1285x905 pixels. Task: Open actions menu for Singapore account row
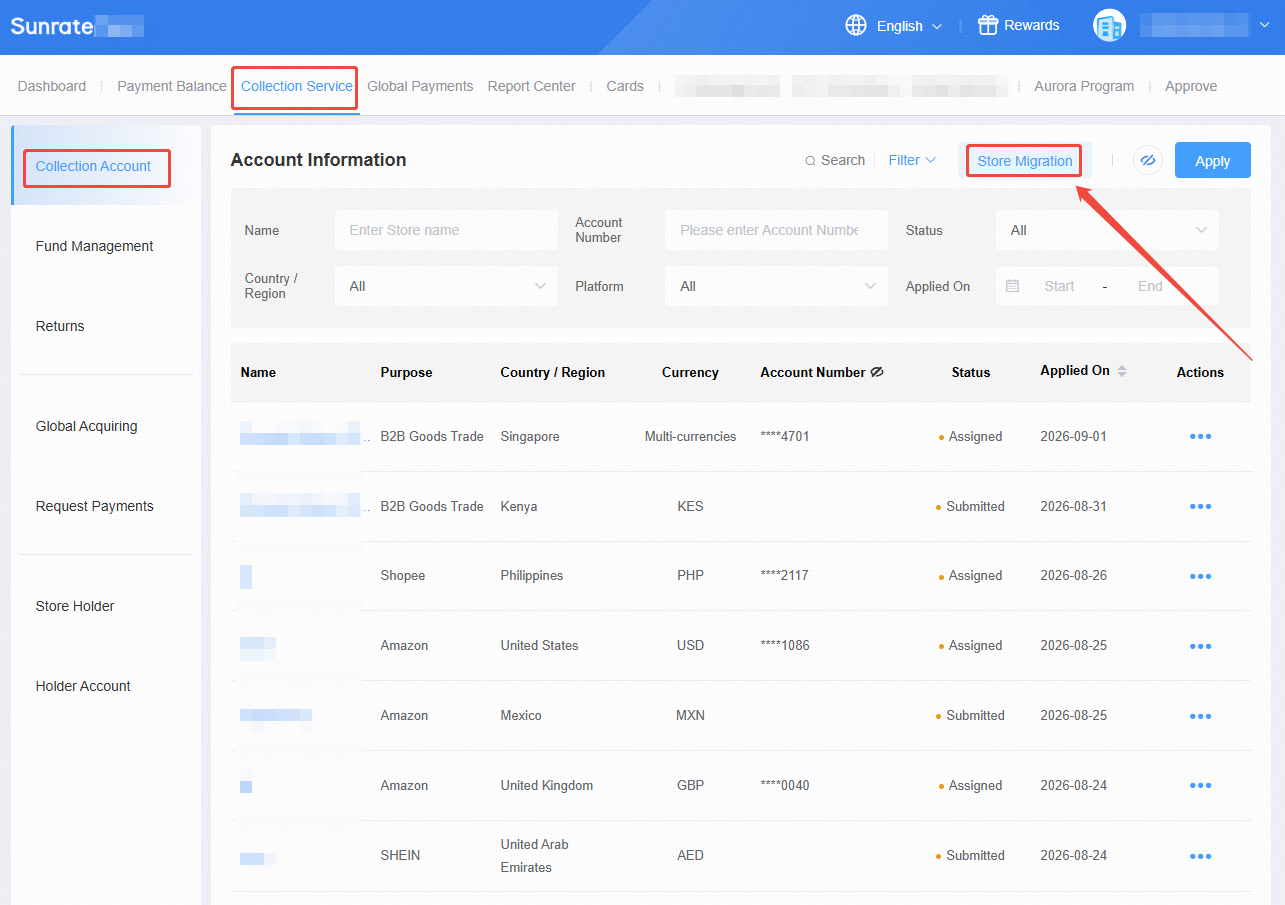pyautogui.click(x=1200, y=437)
